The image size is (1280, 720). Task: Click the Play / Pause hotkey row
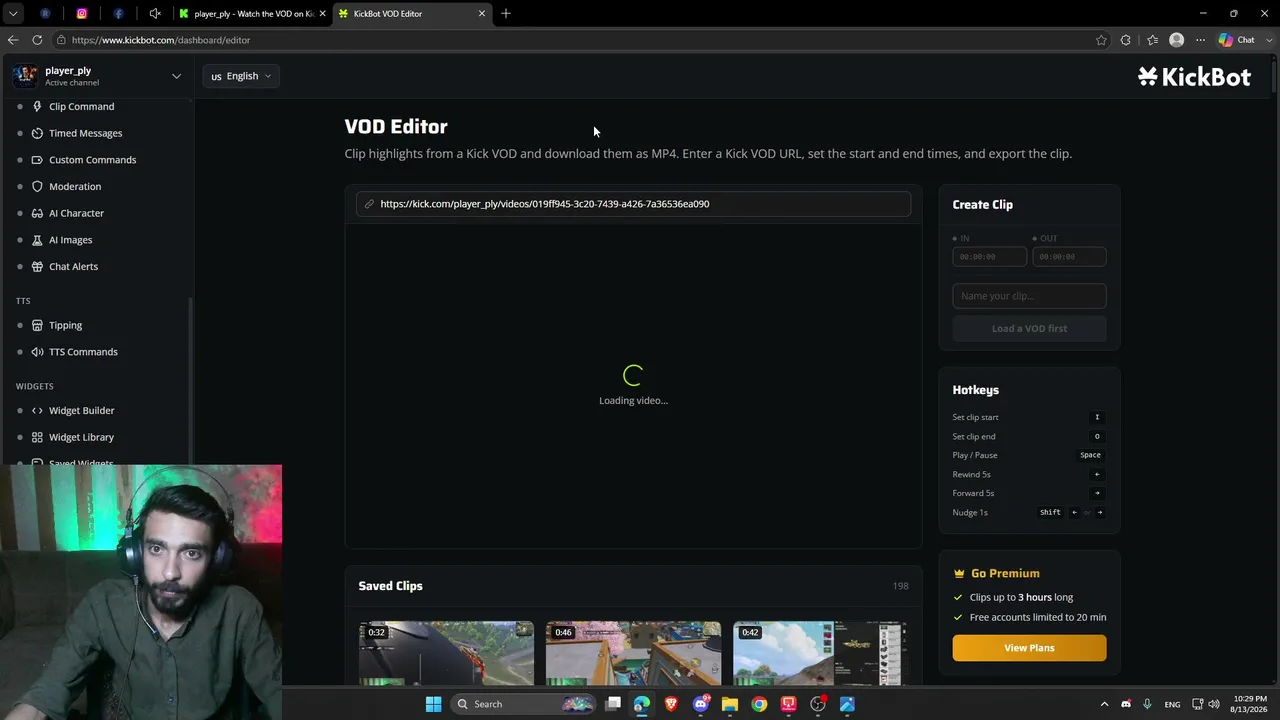point(1029,455)
